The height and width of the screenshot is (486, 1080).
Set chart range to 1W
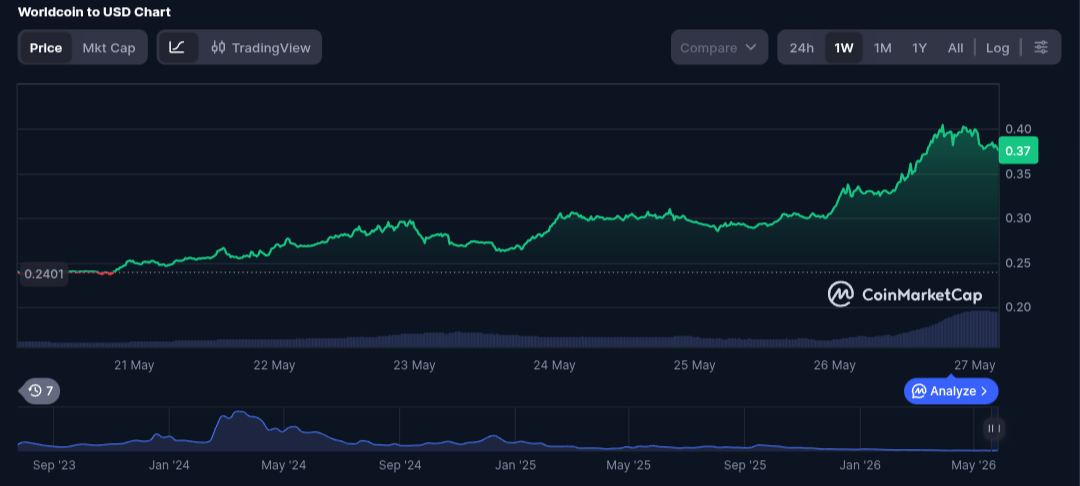[844, 47]
